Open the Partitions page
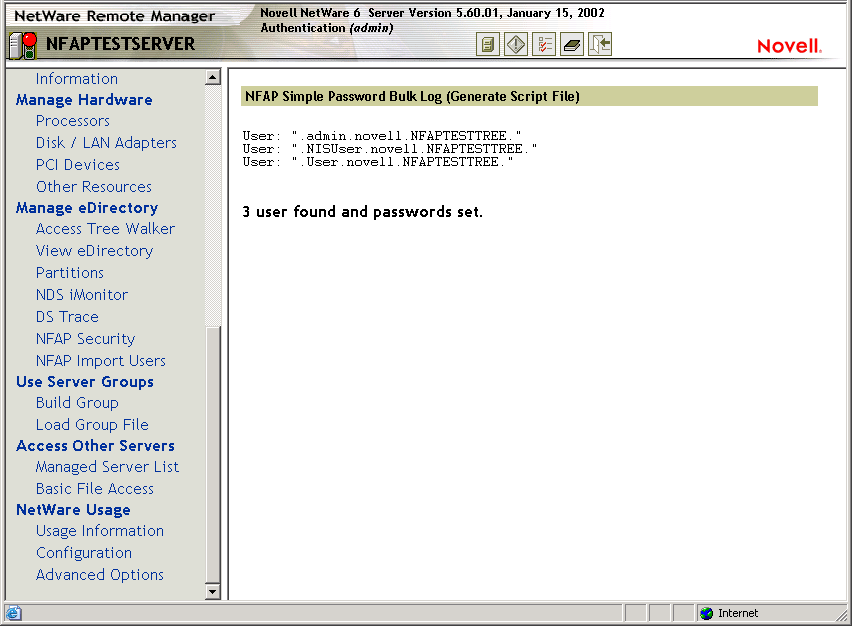The height and width of the screenshot is (626, 852). coord(69,272)
